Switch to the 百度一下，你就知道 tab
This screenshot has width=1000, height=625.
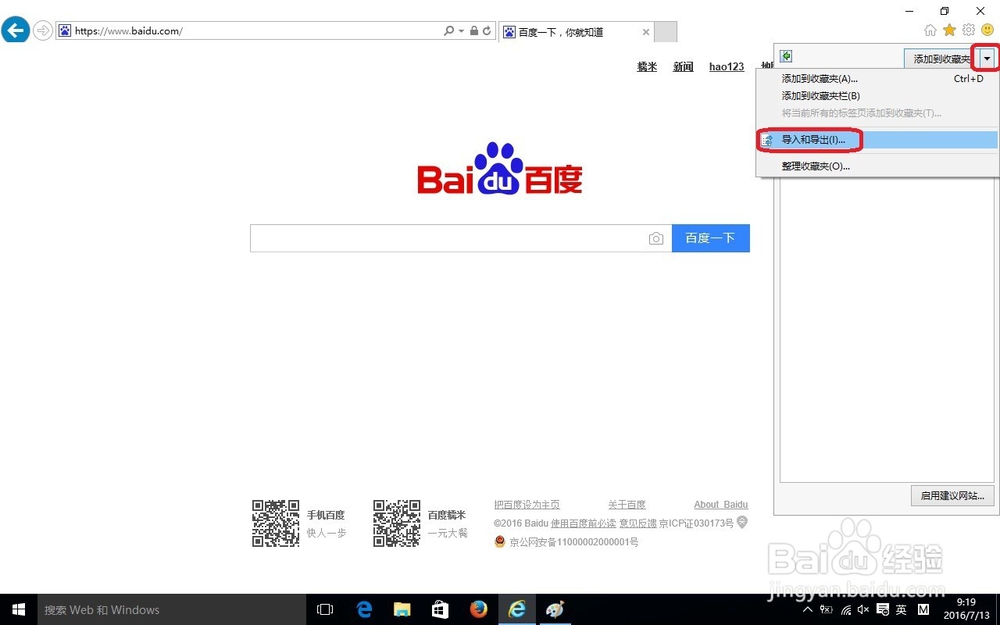tap(575, 32)
